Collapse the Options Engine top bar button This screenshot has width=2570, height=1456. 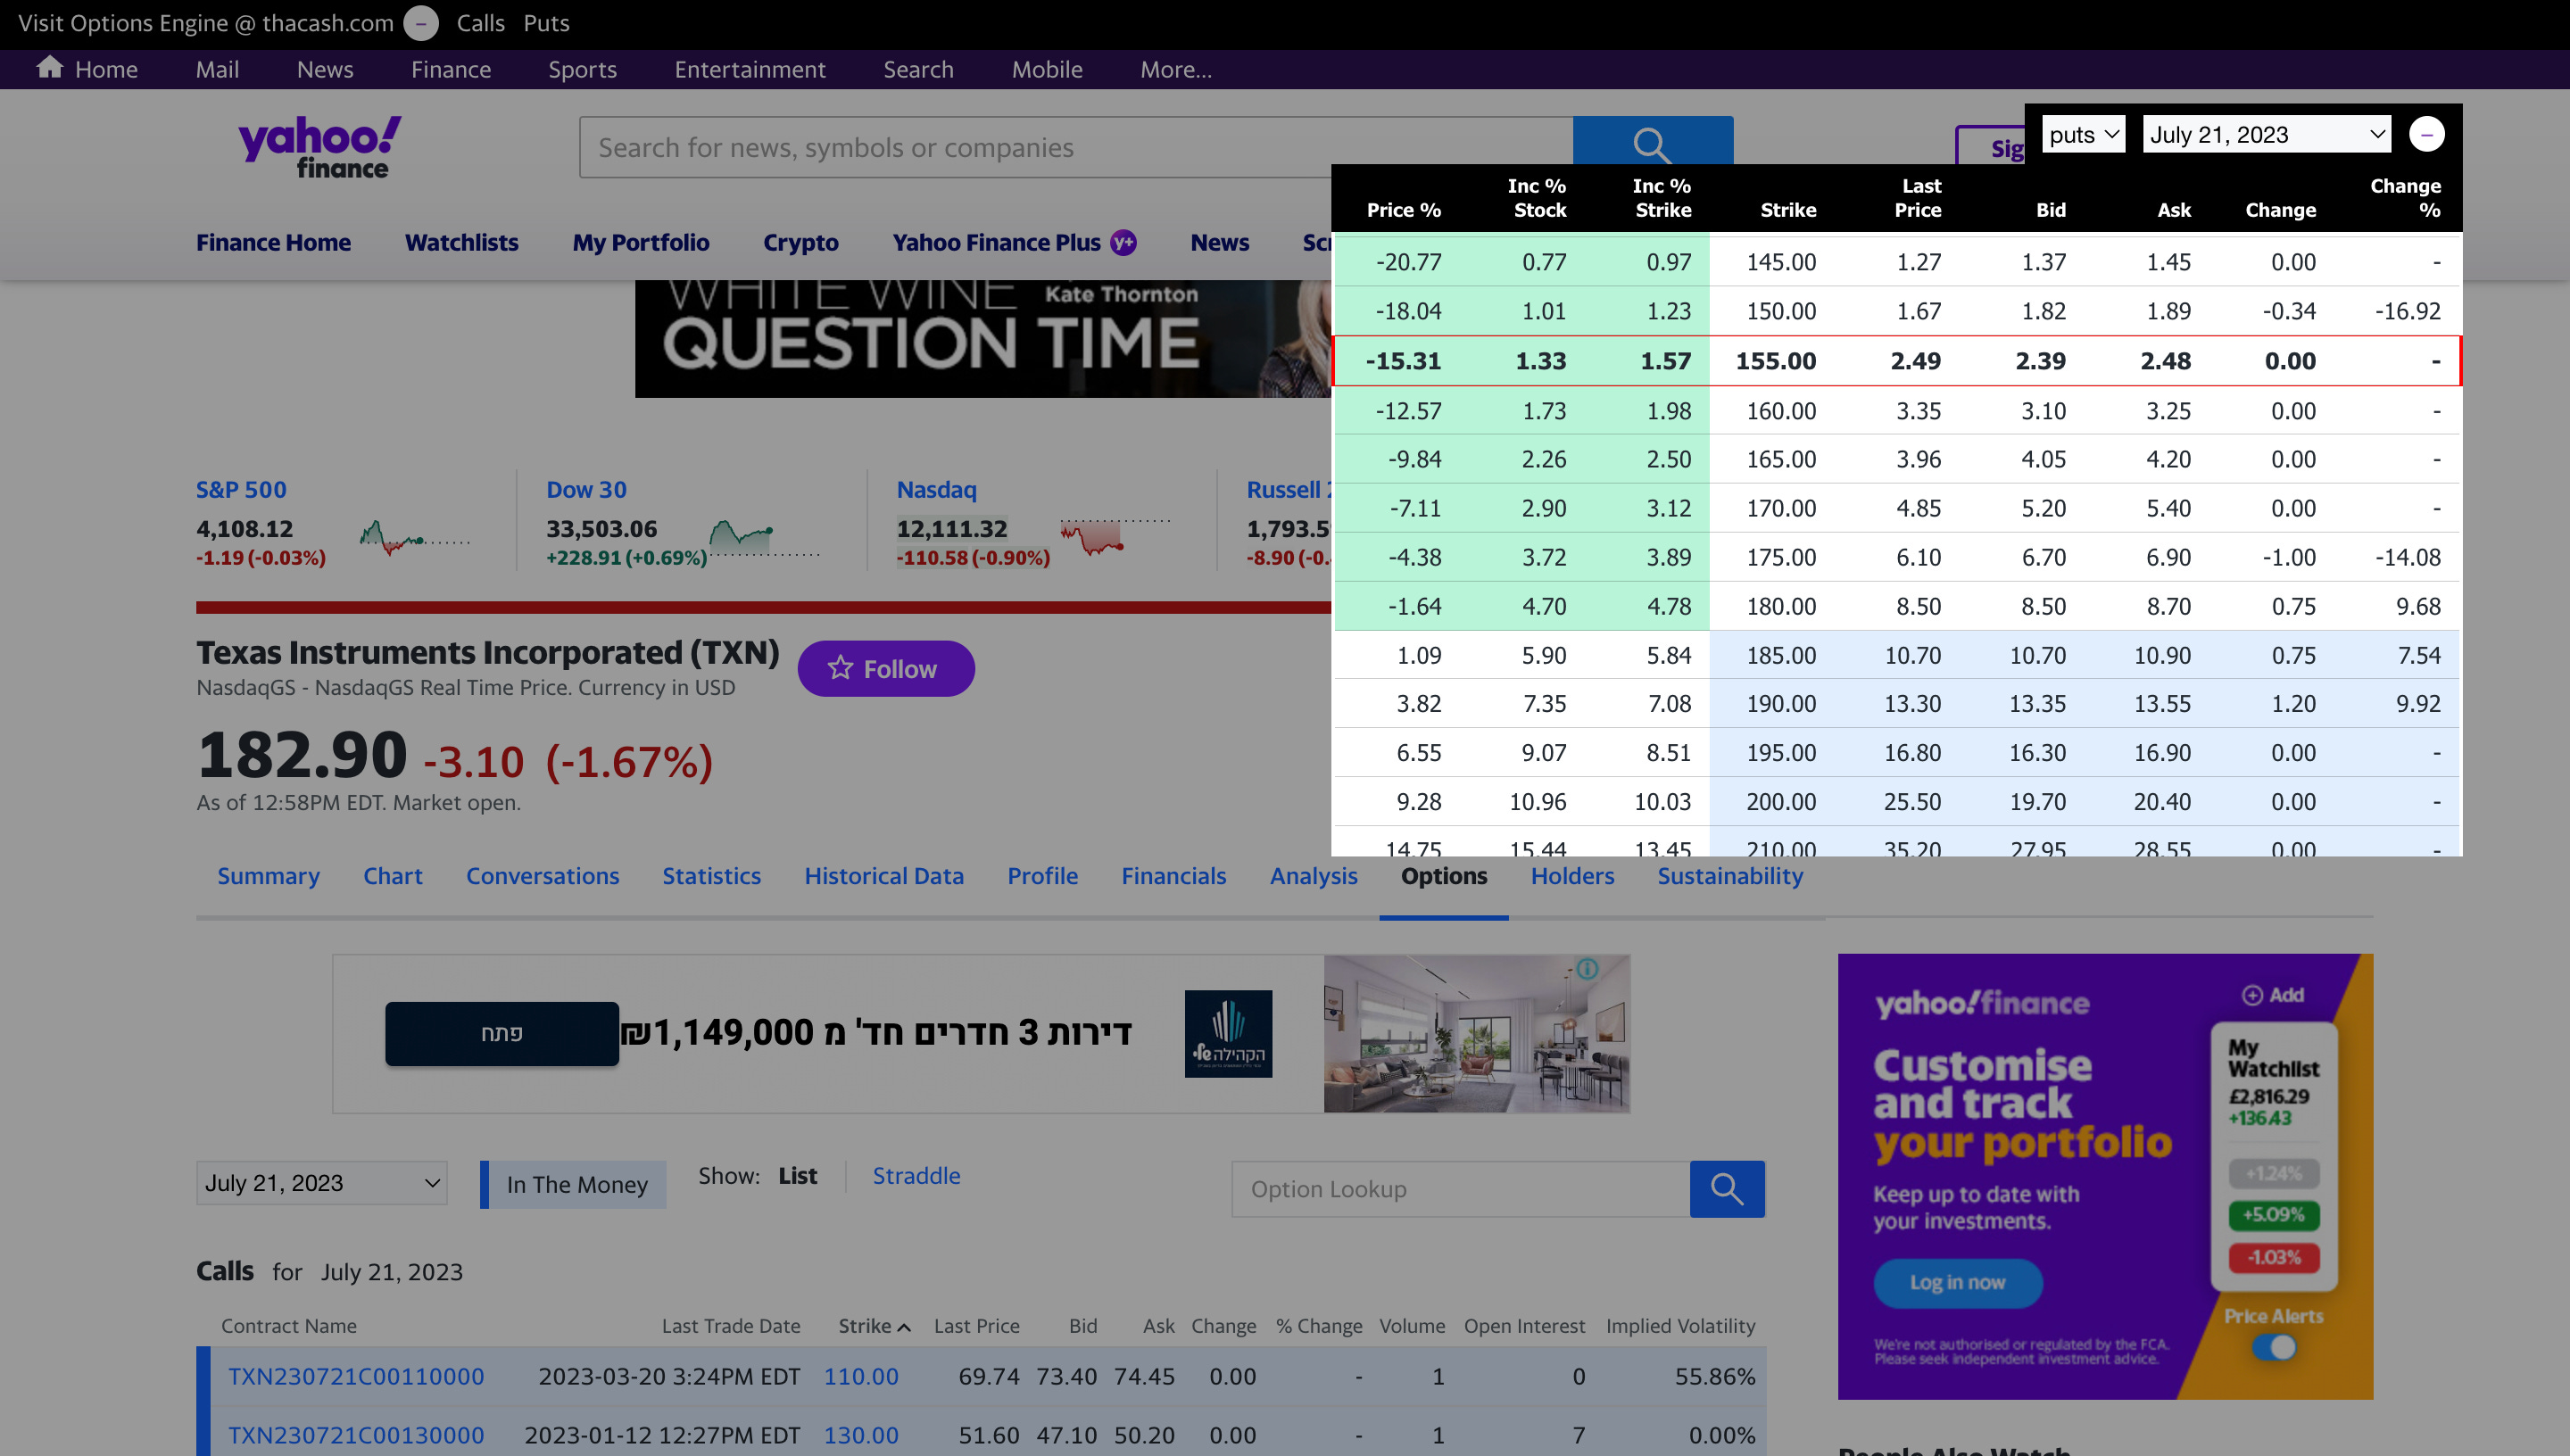(x=421, y=23)
